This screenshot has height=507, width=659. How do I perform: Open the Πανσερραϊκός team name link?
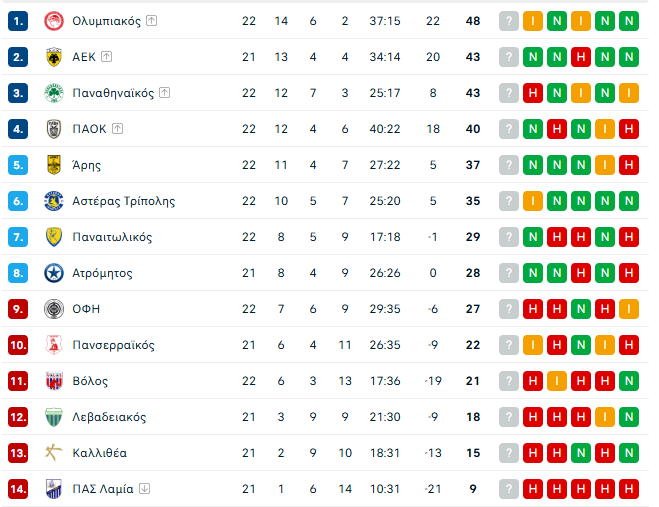113,345
